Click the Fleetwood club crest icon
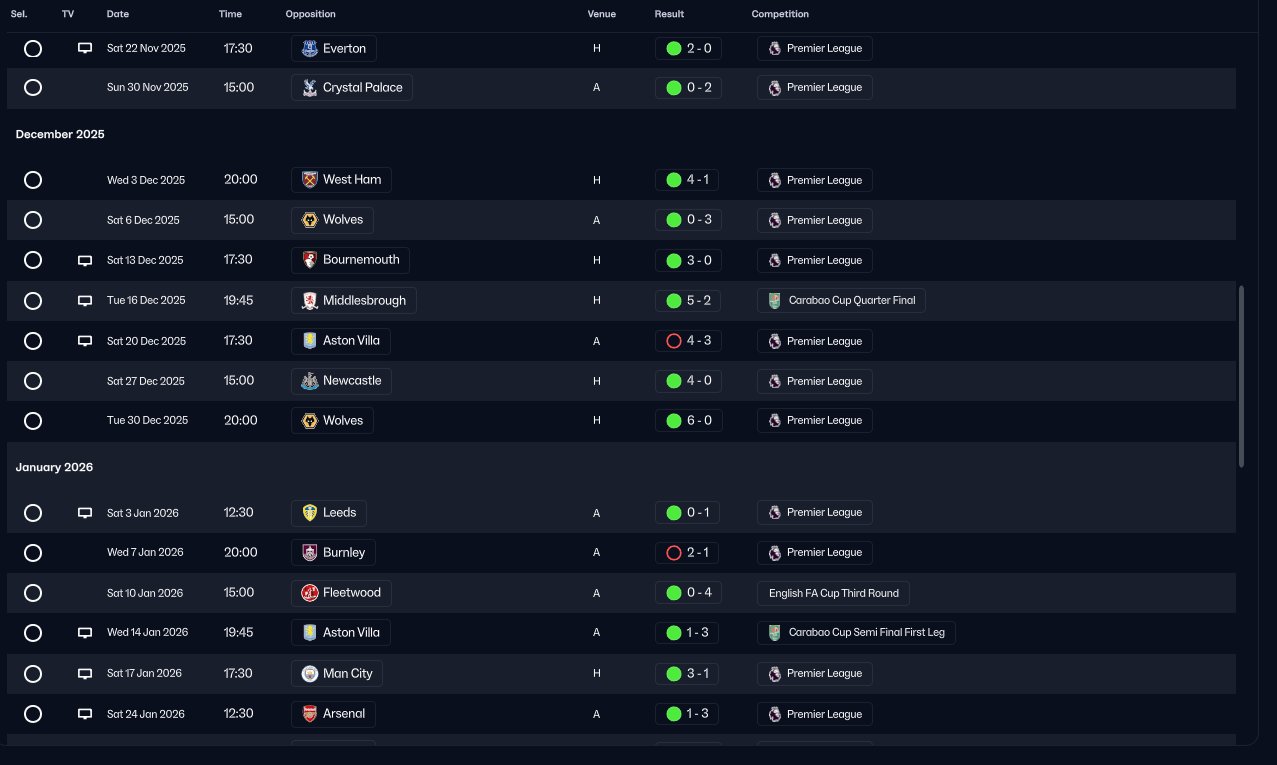Image resolution: width=1277 pixels, height=765 pixels. (x=310, y=593)
